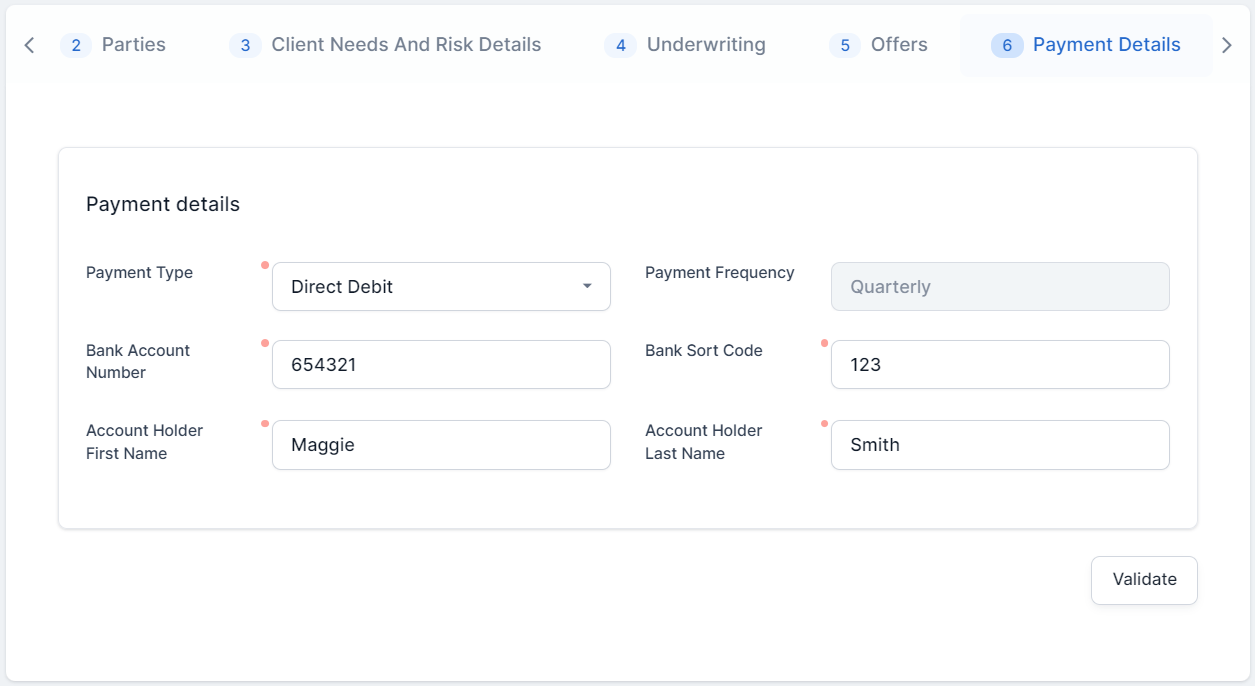Select the Payment Details tab label
1255x686 pixels.
click(x=1106, y=45)
